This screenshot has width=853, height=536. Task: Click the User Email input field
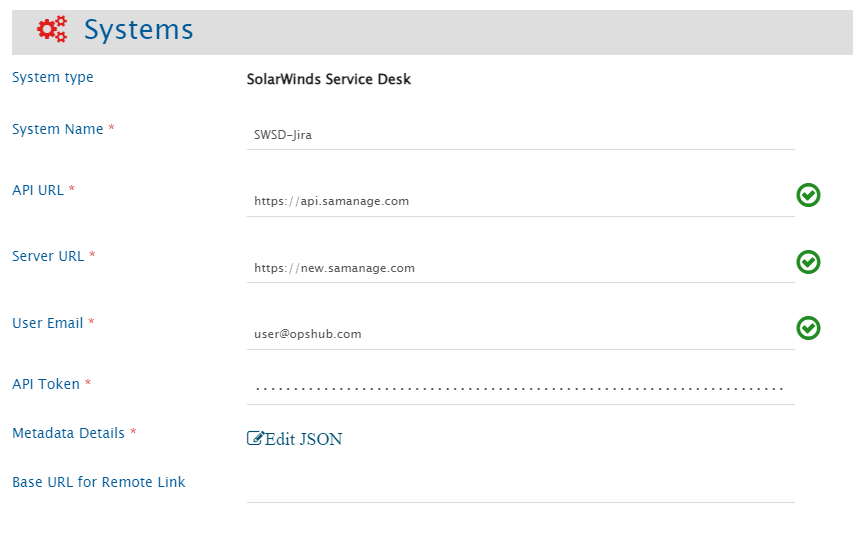pyautogui.click(x=520, y=334)
